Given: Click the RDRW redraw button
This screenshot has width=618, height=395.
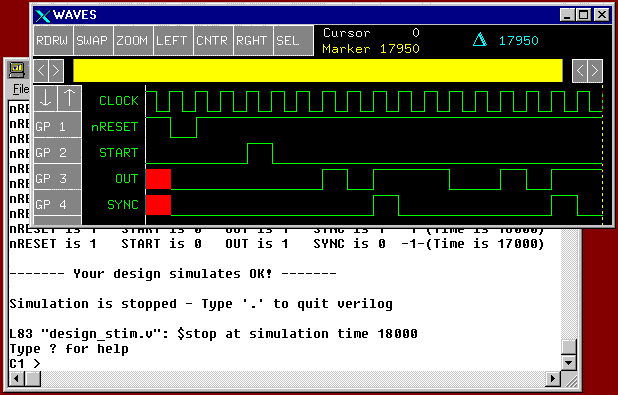Looking at the screenshot, I should 53,41.
